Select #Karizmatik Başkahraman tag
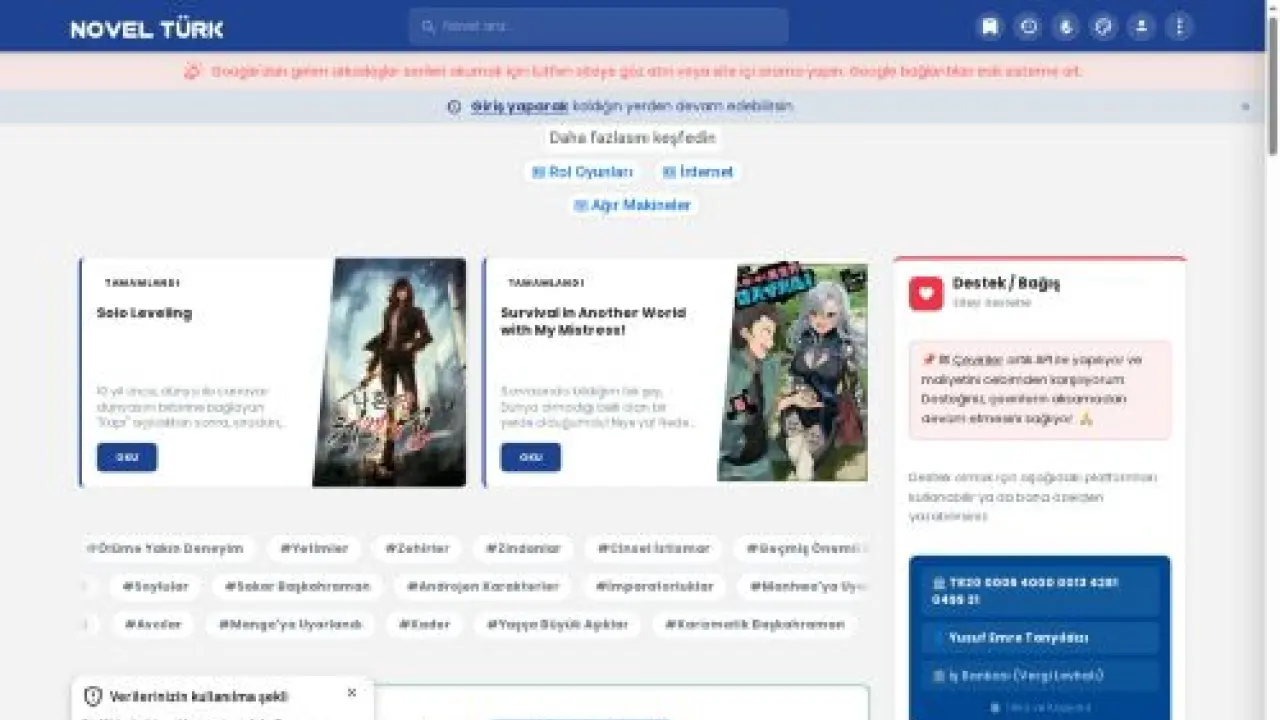 click(755, 624)
